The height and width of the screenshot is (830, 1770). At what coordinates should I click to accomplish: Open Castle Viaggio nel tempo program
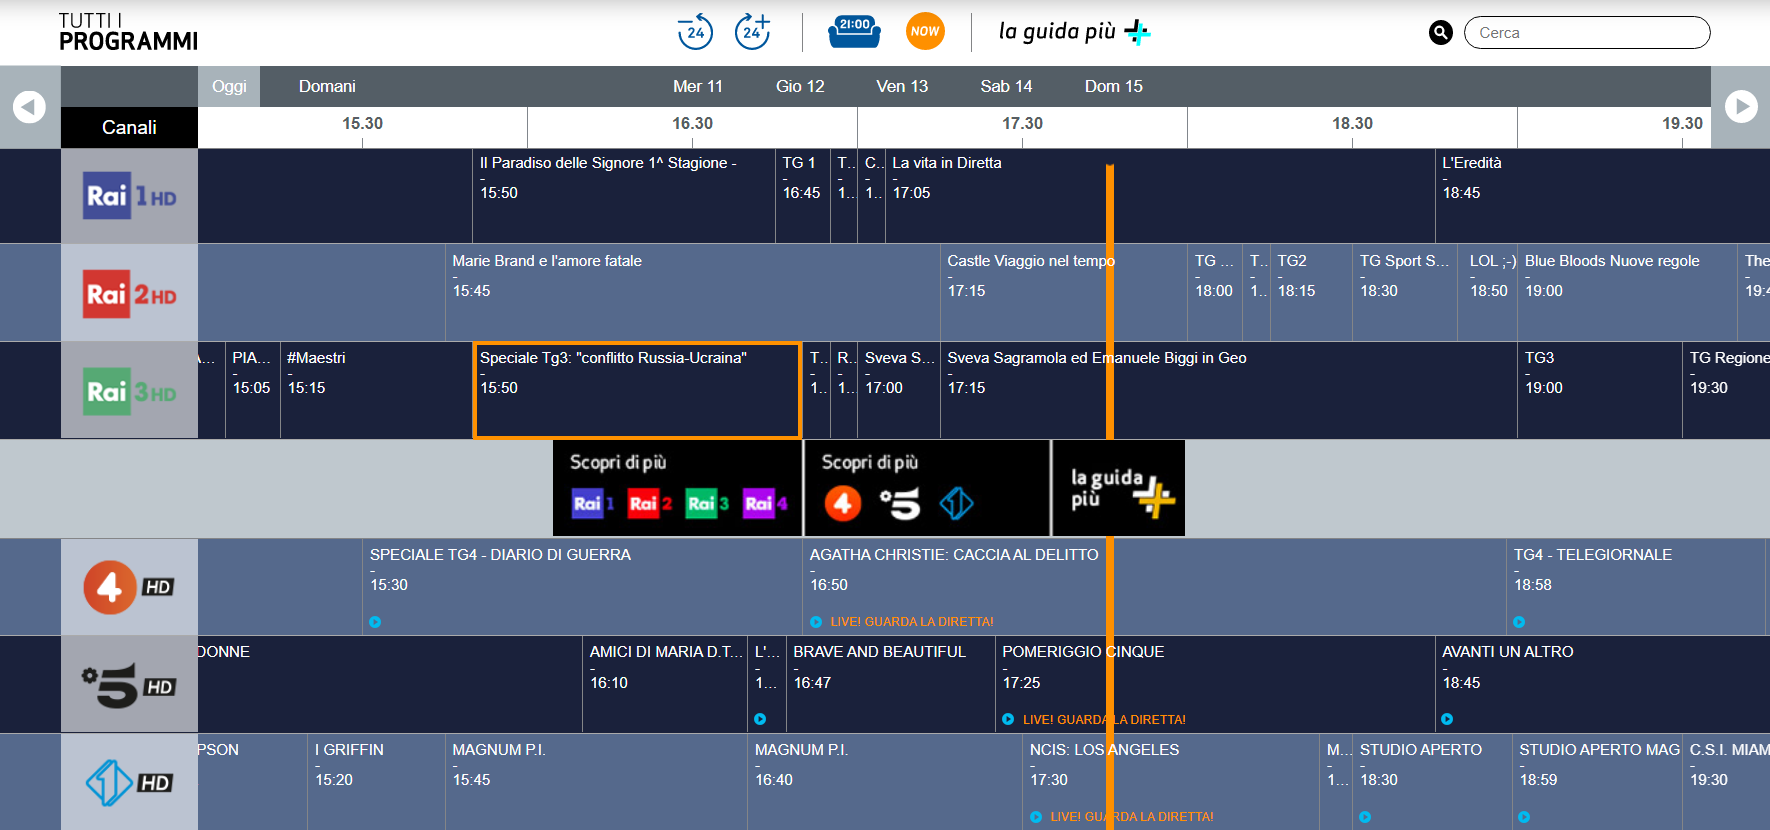pos(1064,293)
